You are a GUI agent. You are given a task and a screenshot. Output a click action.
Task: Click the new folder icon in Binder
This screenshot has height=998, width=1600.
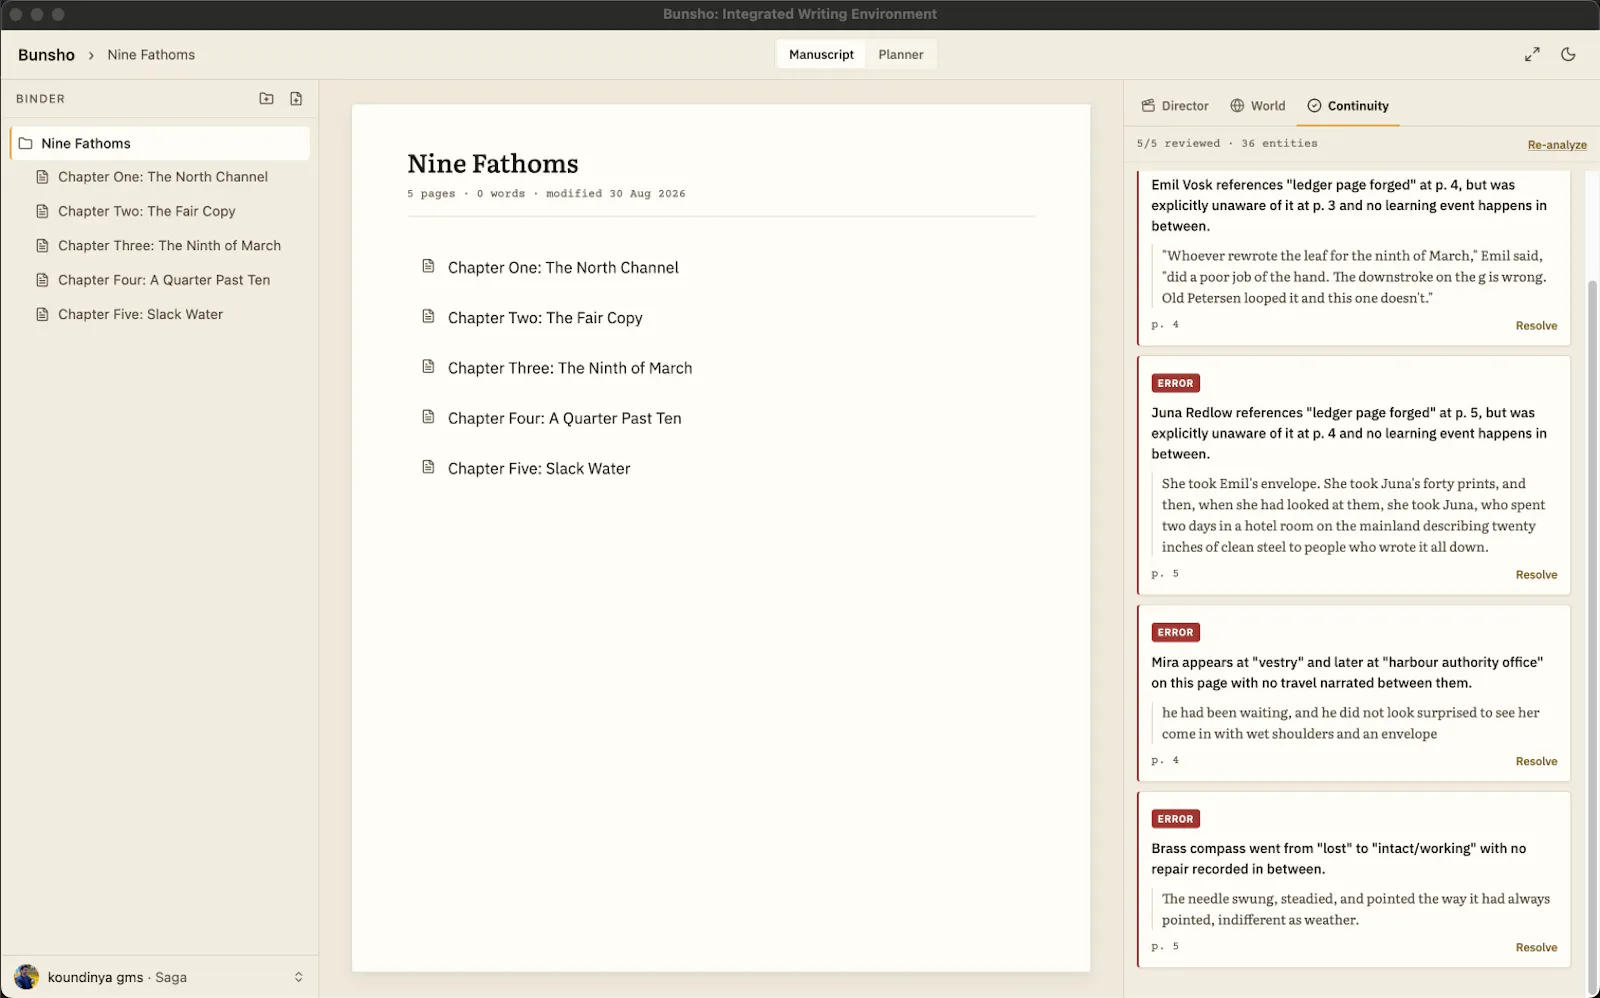pyautogui.click(x=266, y=98)
